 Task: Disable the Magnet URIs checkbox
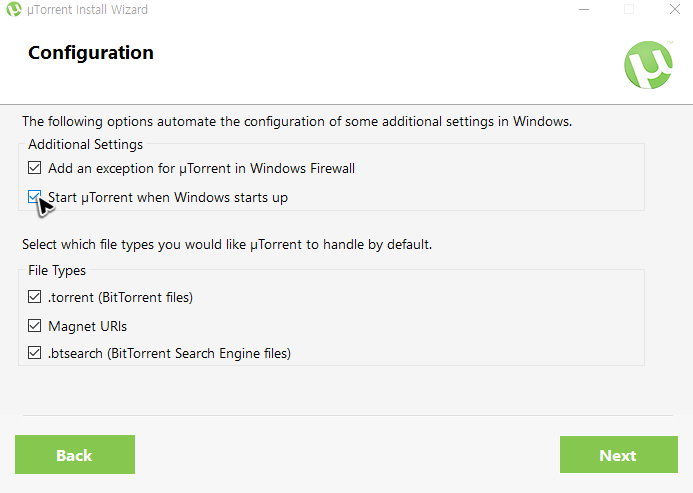[34, 326]
